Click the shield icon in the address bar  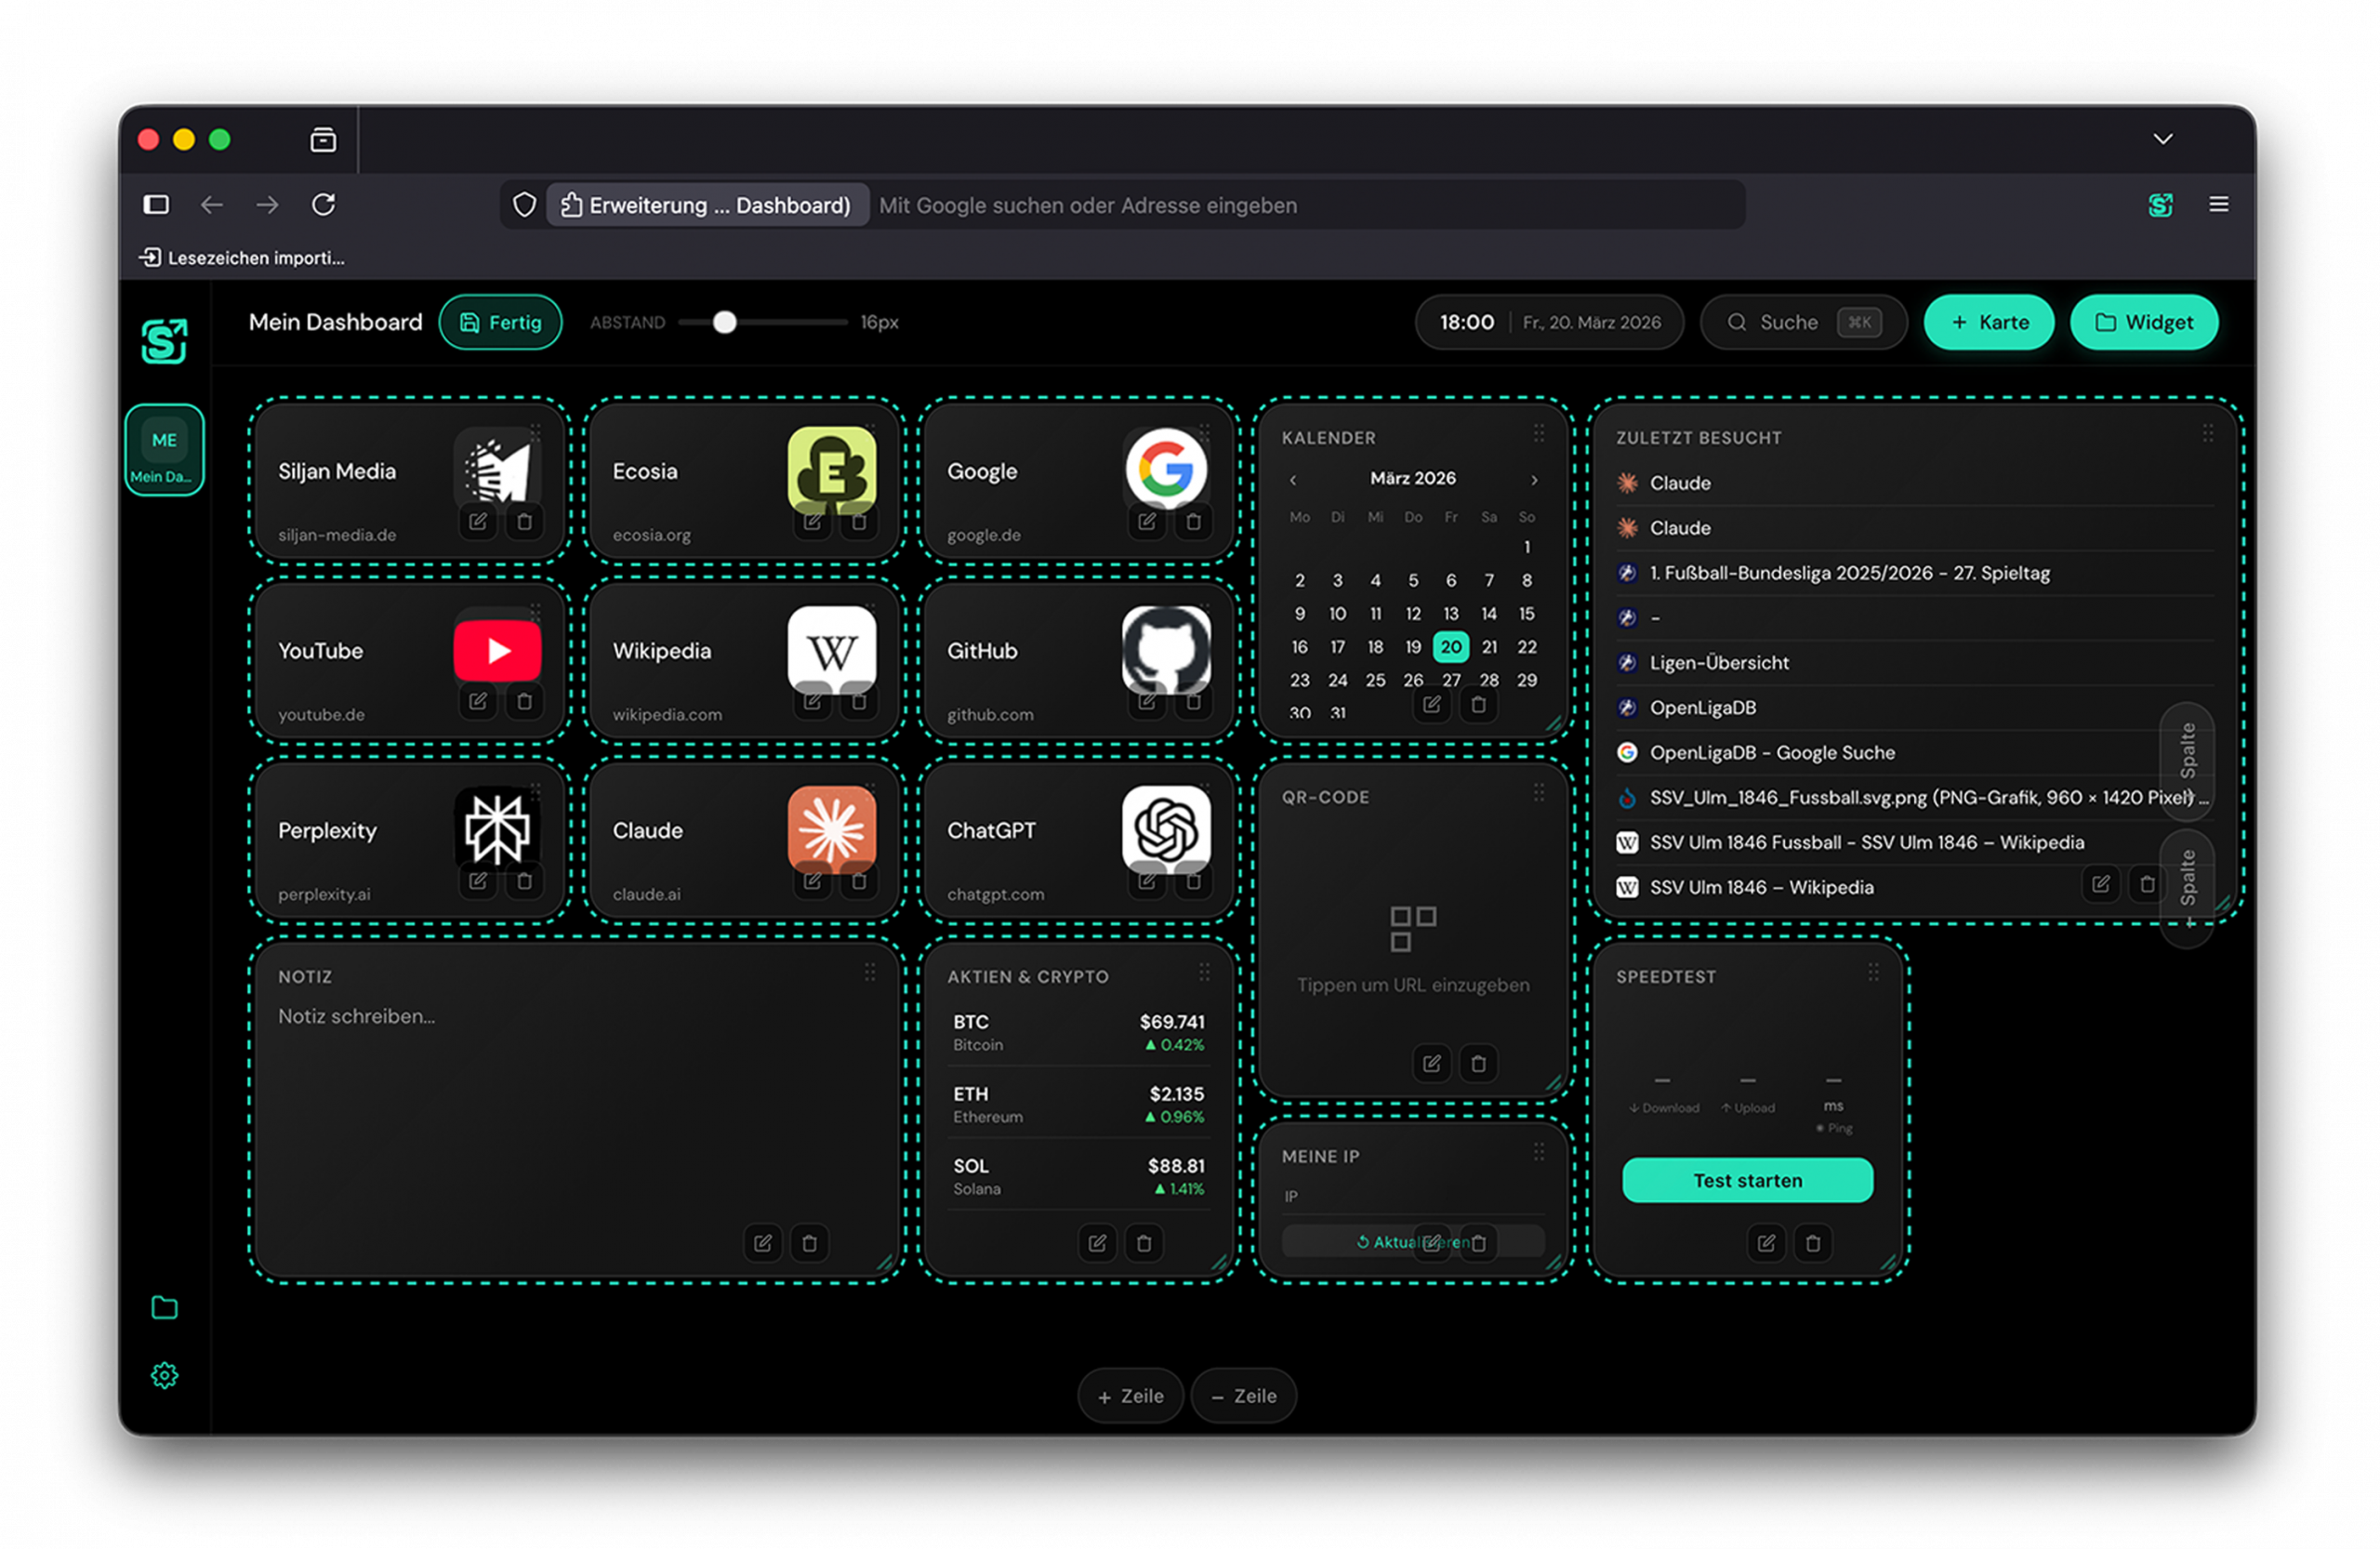(x=524, y=204)
